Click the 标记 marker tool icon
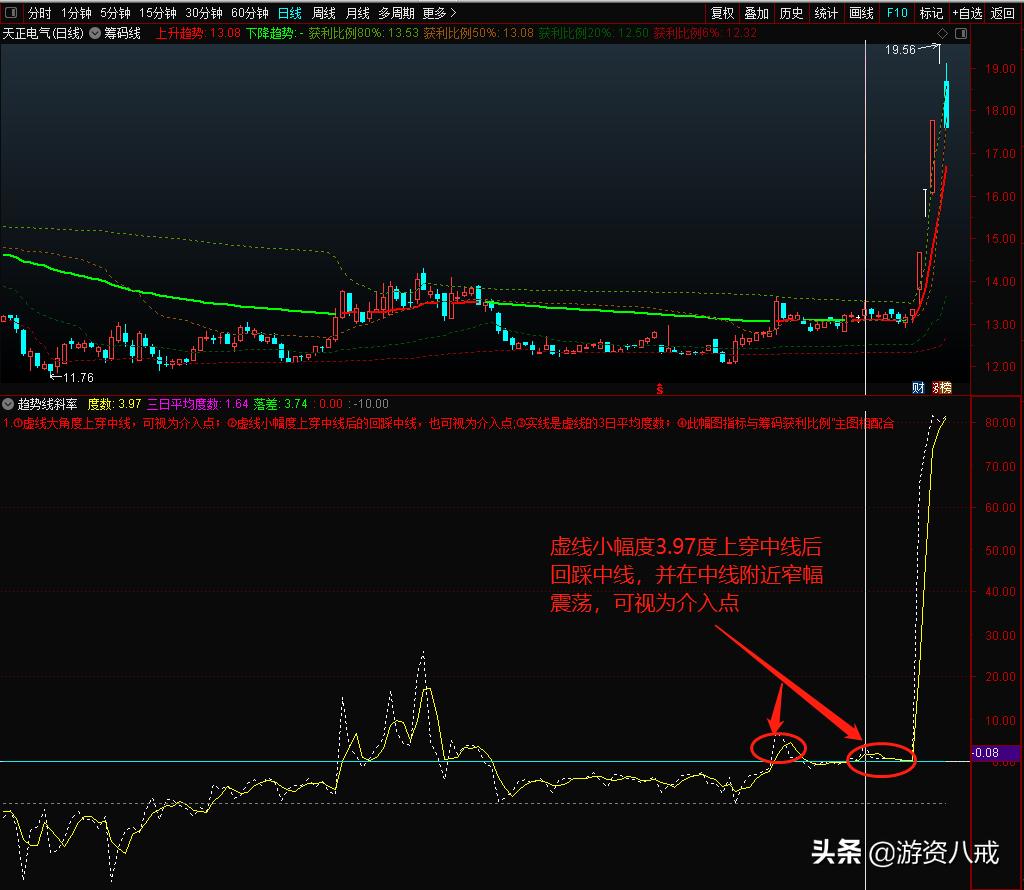 931,13
